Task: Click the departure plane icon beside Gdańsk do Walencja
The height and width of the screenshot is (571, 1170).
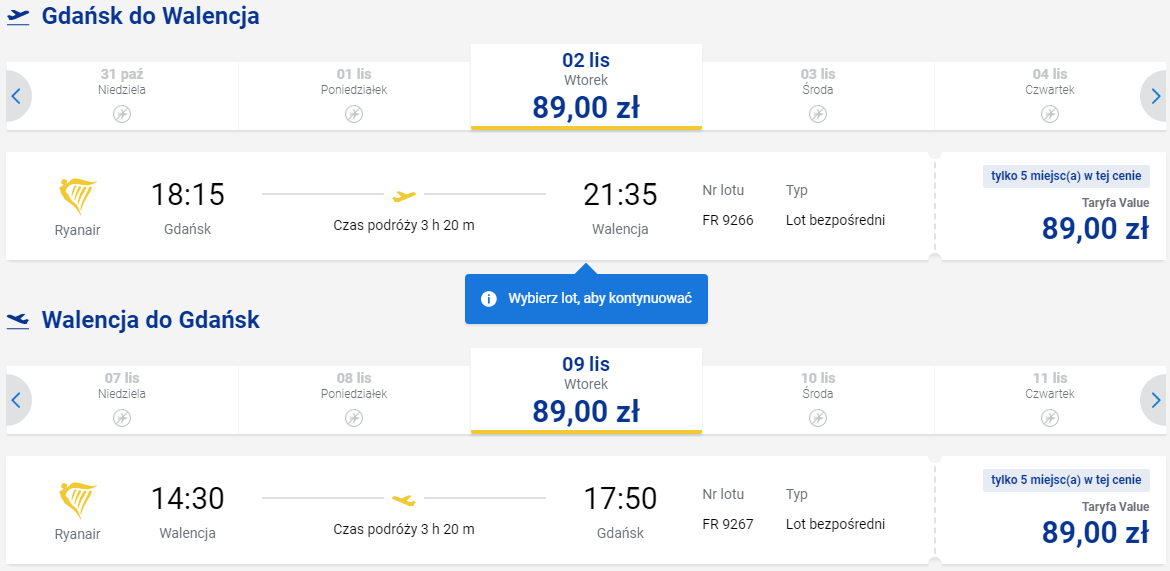Action: [x=18, y=17]
